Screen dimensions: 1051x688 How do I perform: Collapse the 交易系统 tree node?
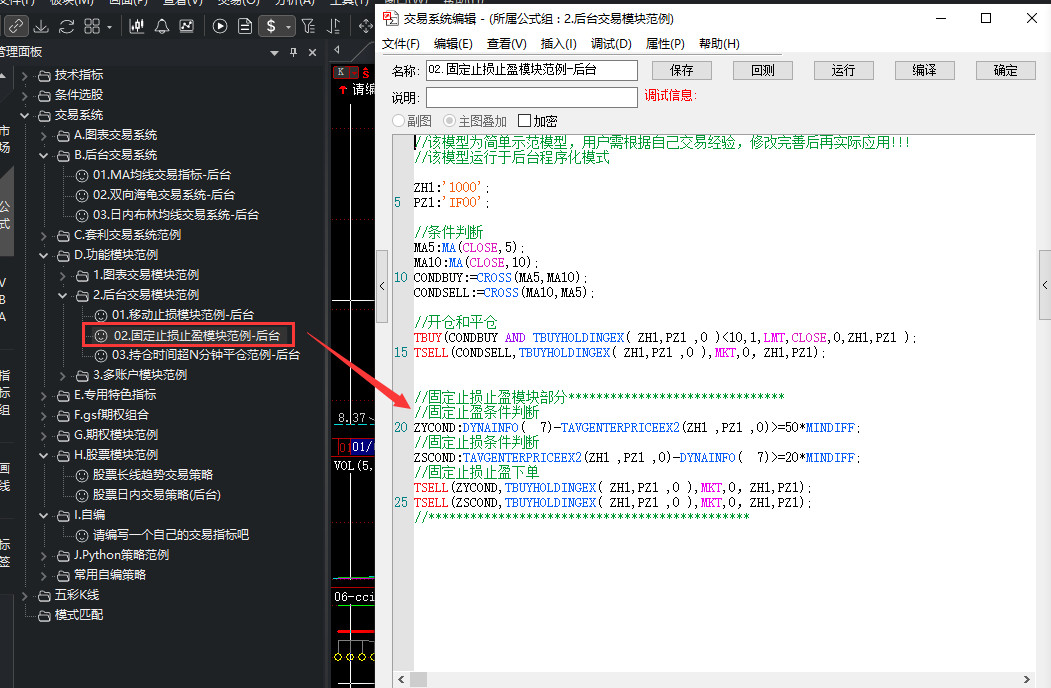coord(25,116)
